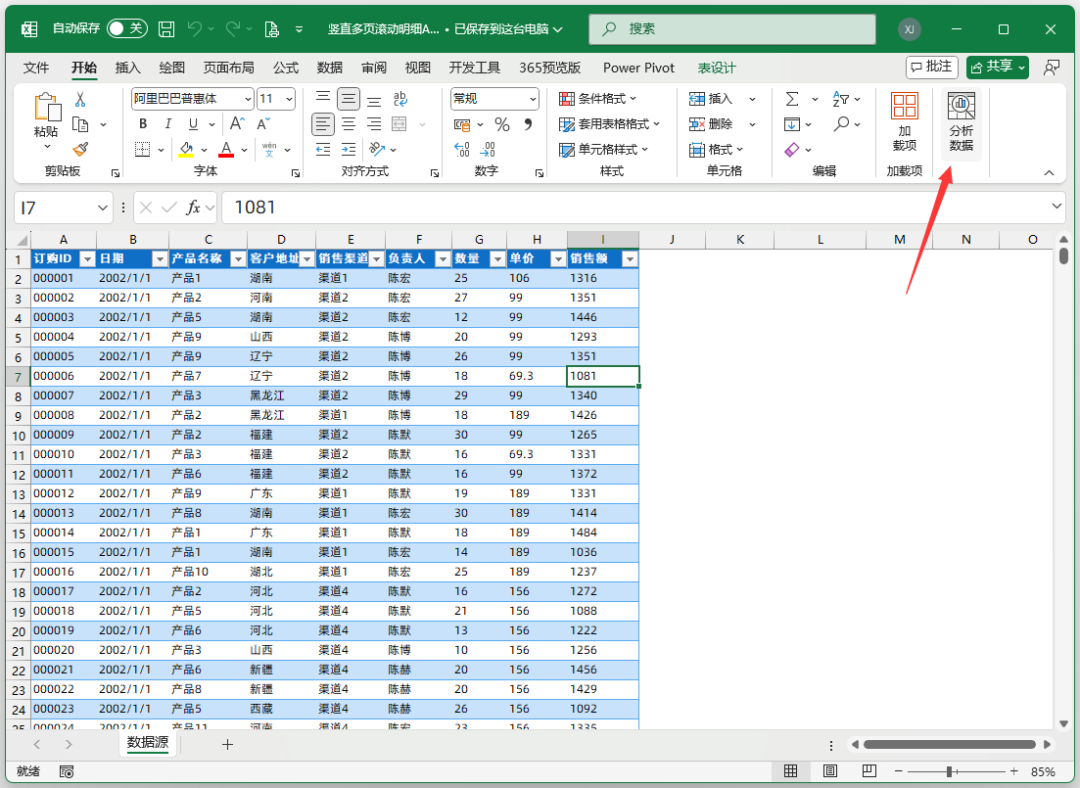1080x788 pixels.
Task: Expand the Name Box dropdown next to I7
Action: pos(103,207)
